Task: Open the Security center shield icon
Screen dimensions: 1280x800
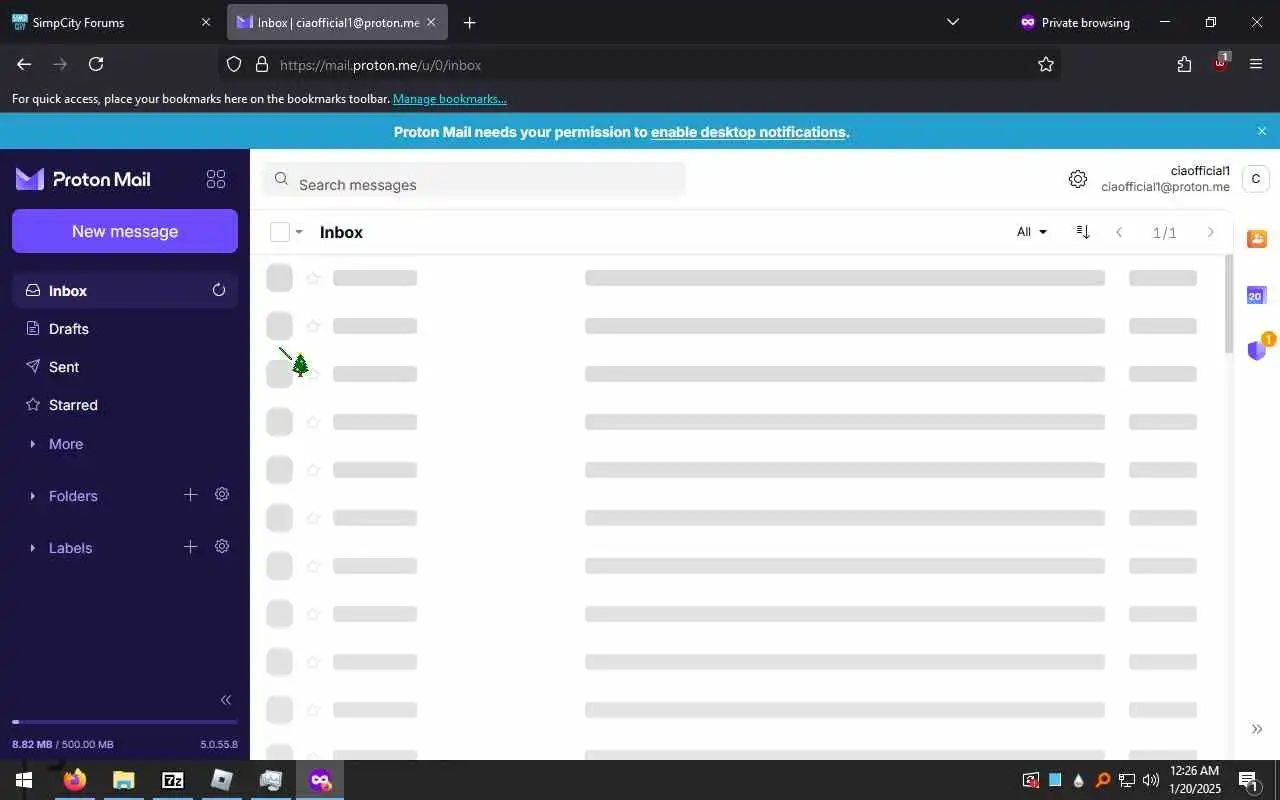Action: (1258, 349)
